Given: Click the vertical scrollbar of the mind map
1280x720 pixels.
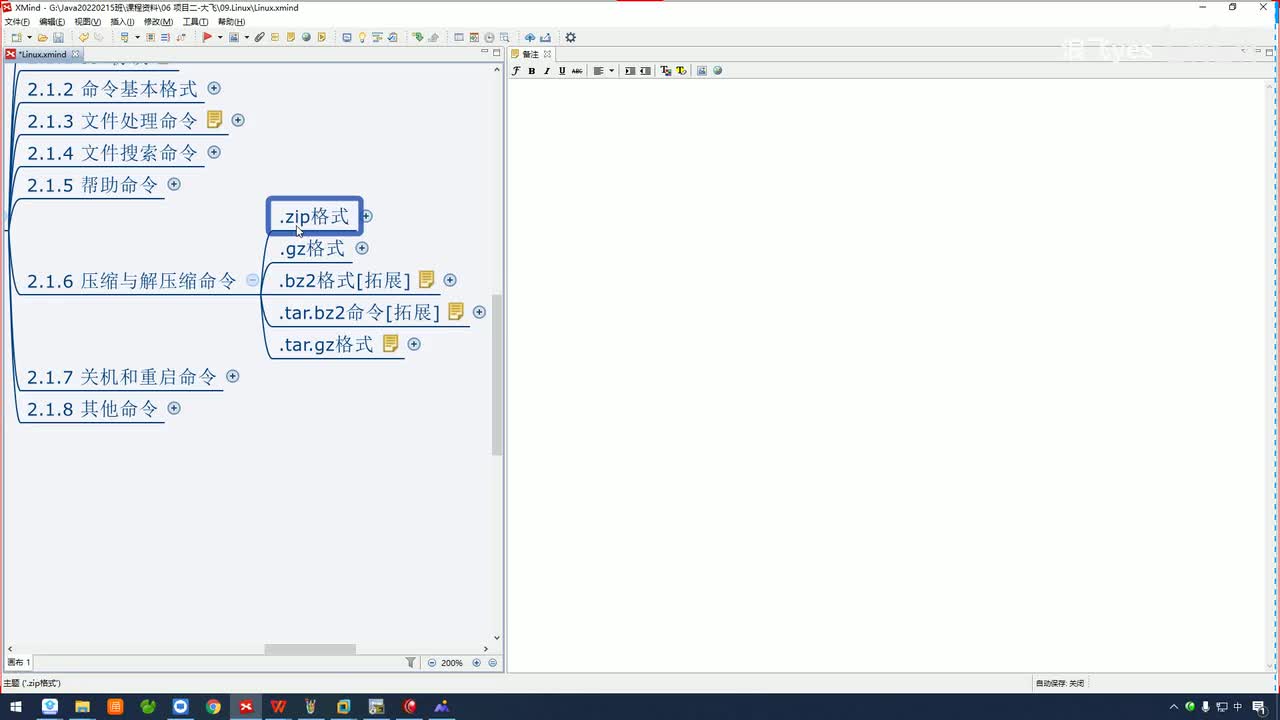Looking at the screenshot, I should coord(497,375).
